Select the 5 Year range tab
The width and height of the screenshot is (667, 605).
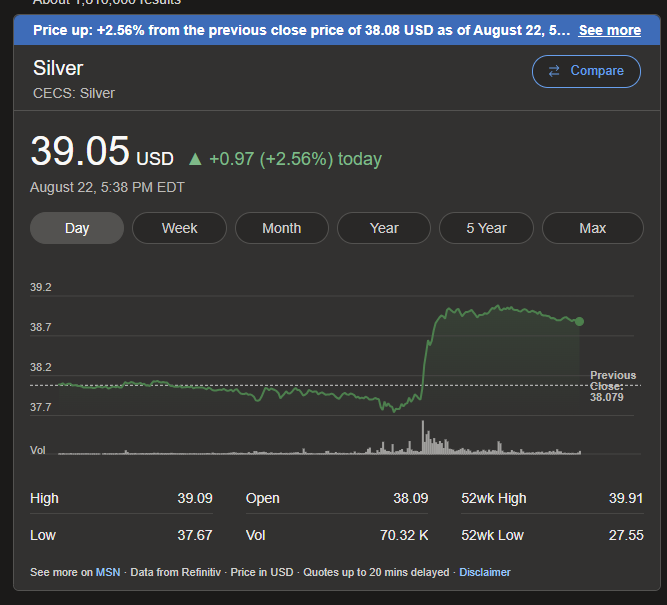click(486, 228)
